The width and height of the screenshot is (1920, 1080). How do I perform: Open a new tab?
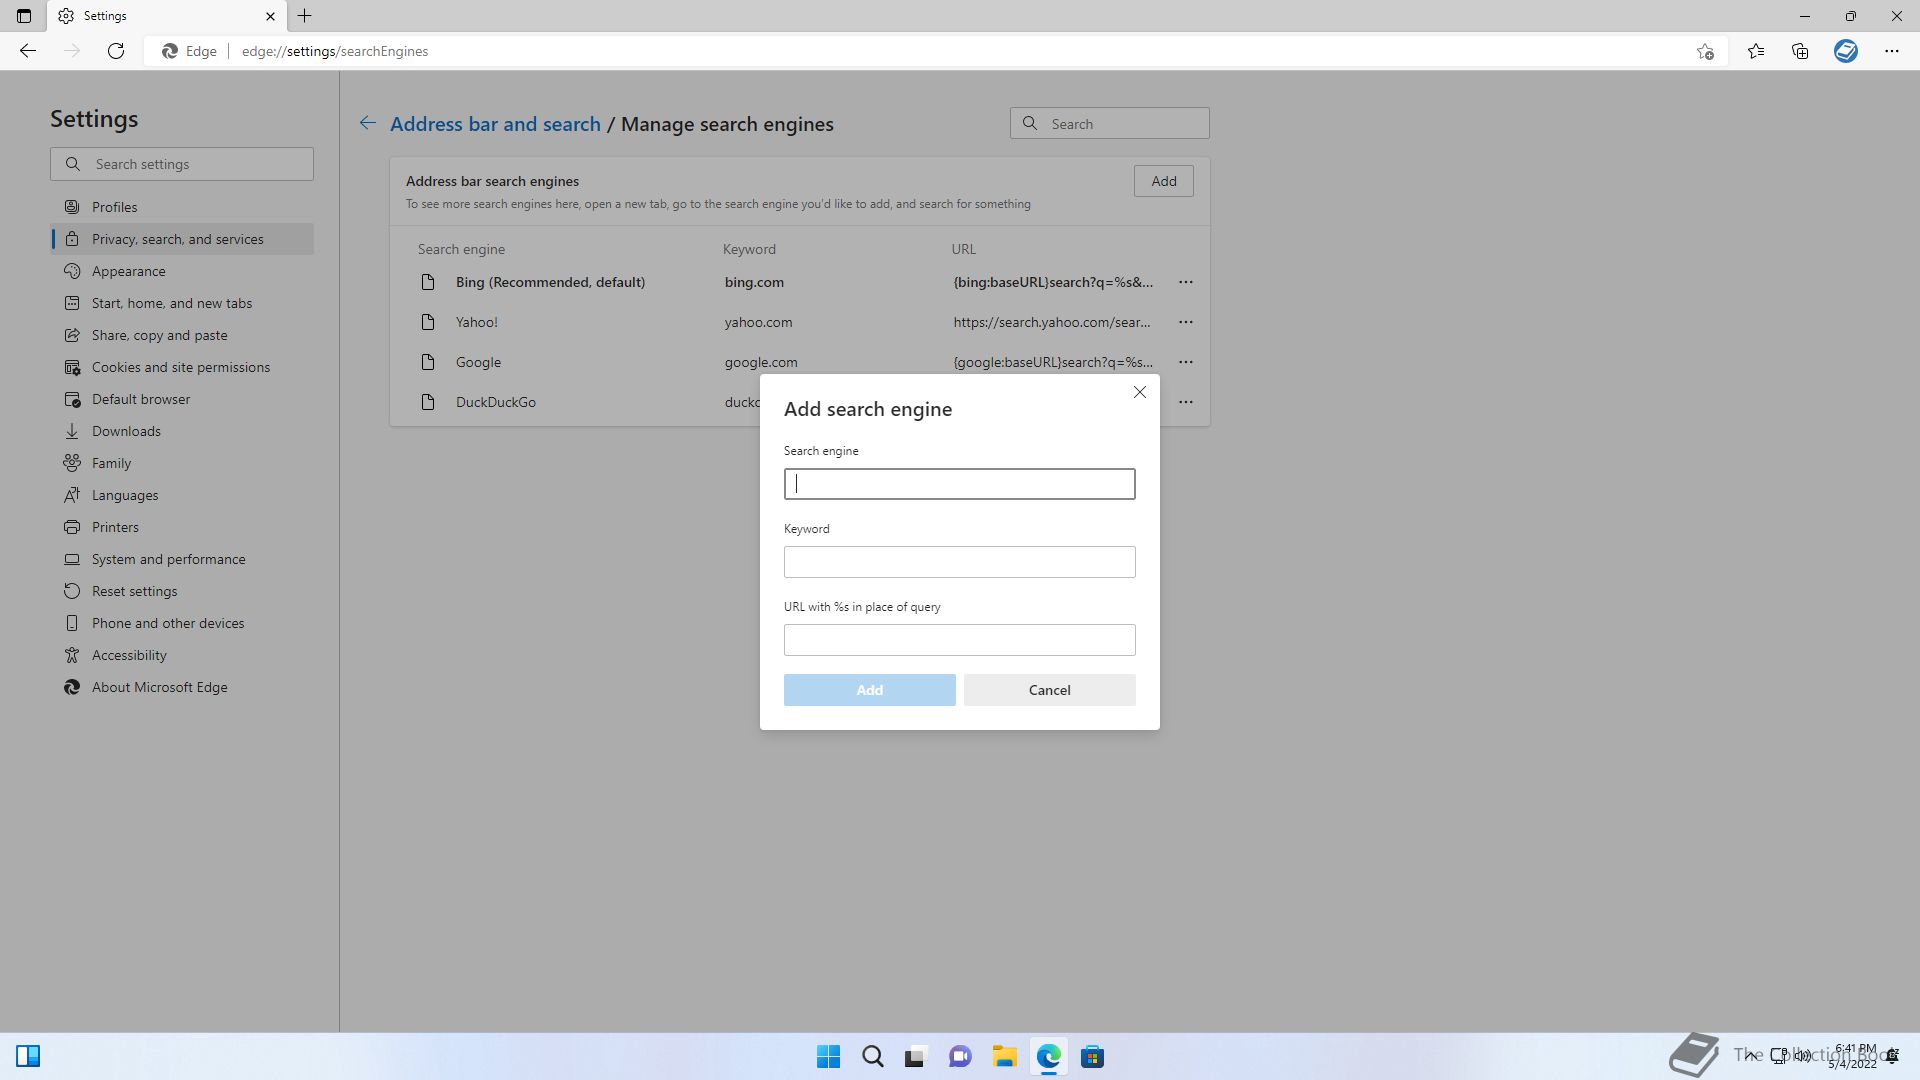pyautogui.click(x=305, y=16)
